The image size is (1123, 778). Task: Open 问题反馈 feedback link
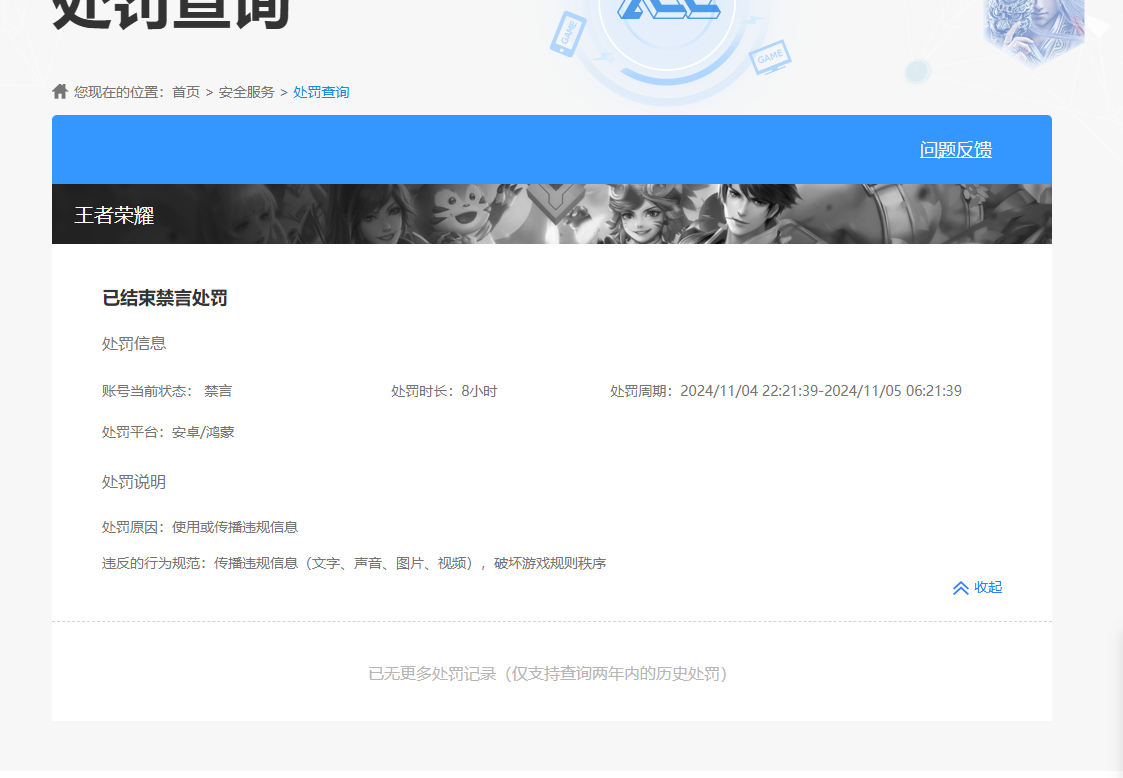coord(955,150)
